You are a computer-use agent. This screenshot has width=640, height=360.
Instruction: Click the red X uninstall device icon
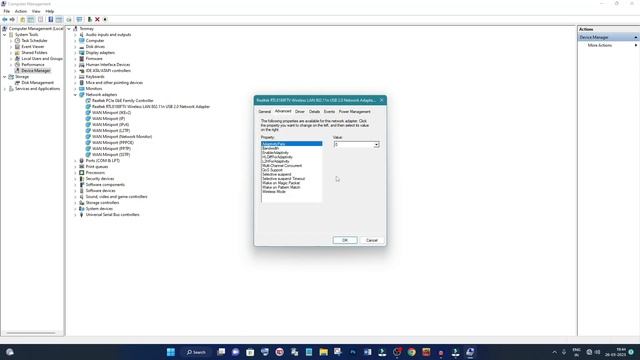97,20
